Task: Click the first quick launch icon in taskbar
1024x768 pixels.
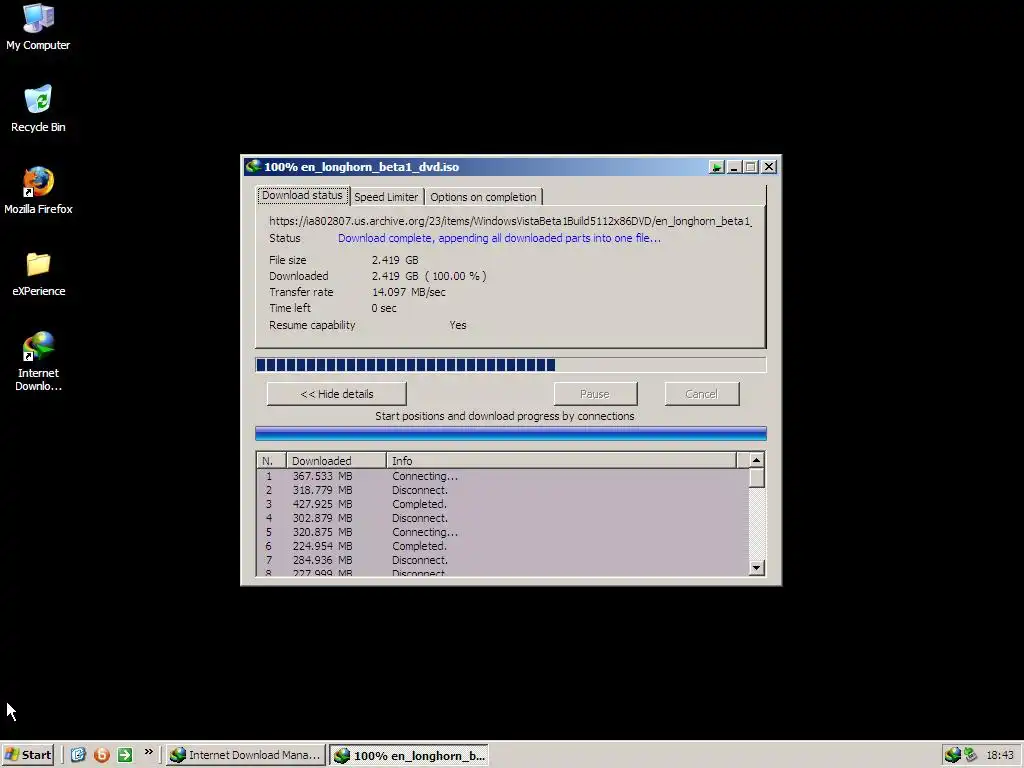Action: pos(78,755)
